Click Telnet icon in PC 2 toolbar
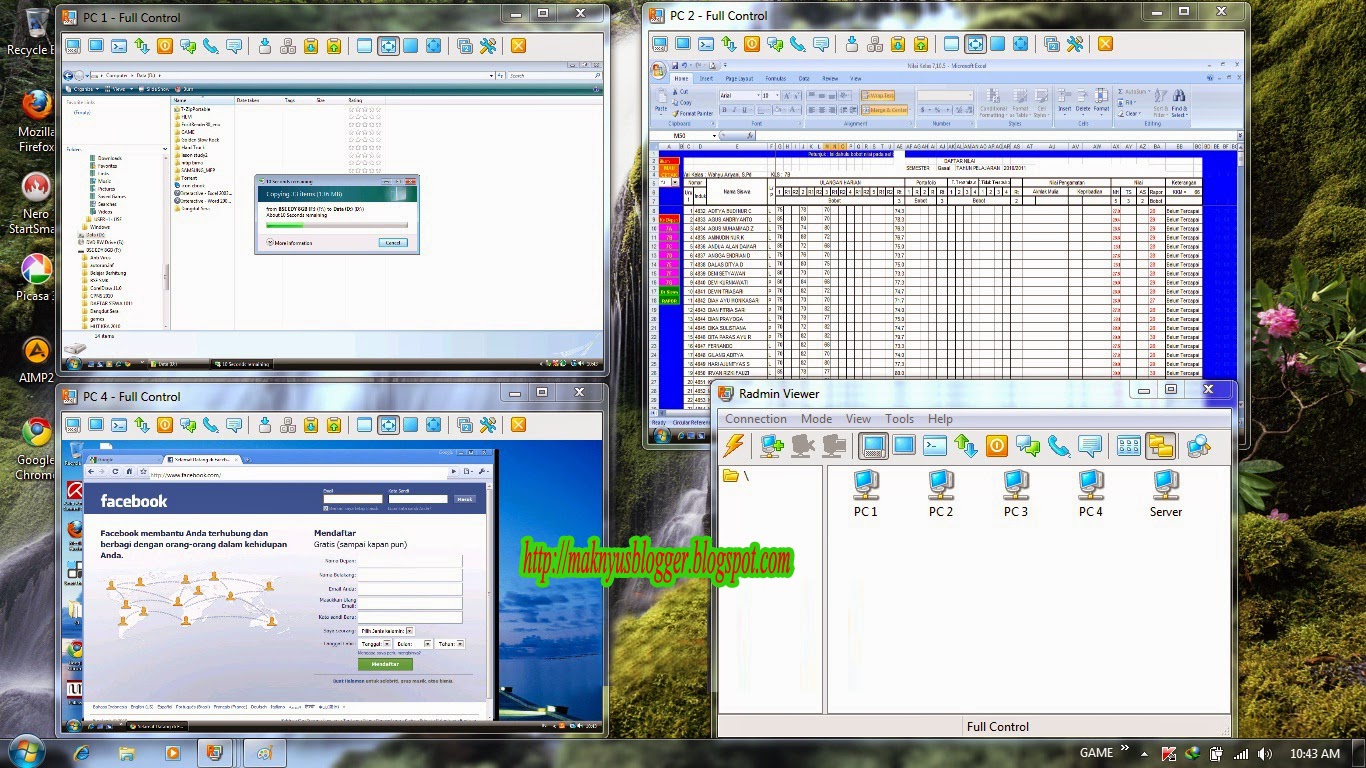The height and width of the screenshot is (768, 1366). click(706, 44)
